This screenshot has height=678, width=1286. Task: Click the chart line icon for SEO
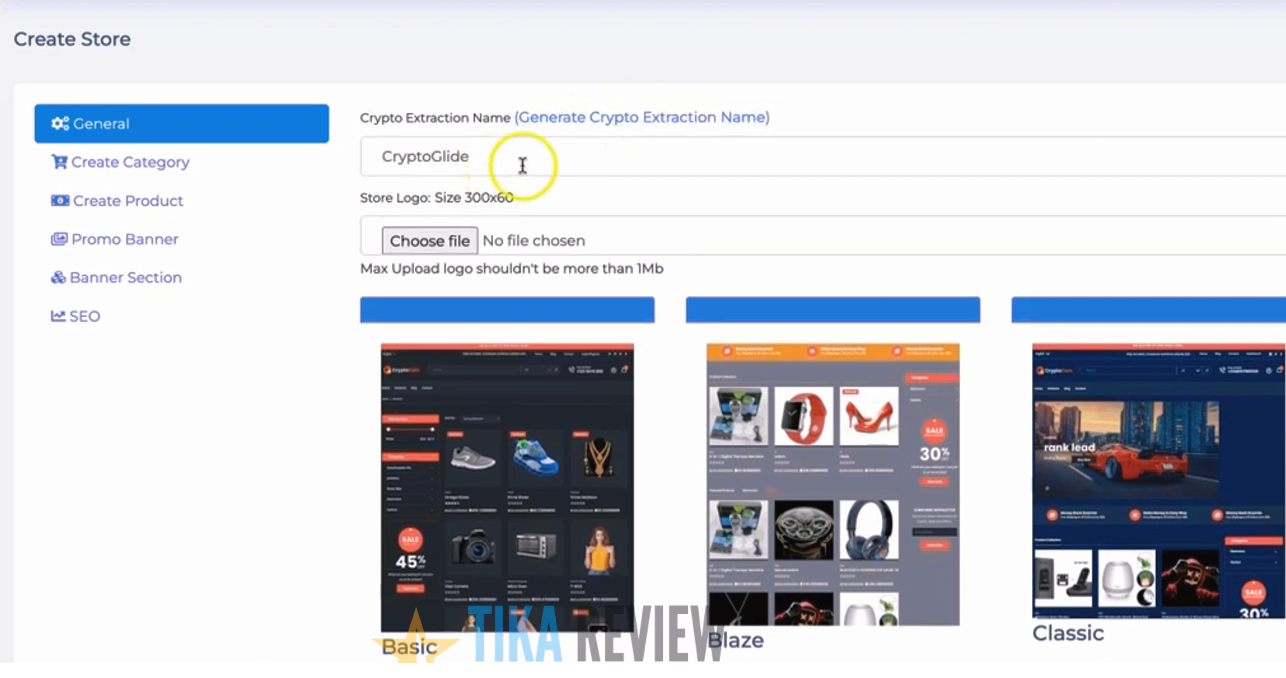click(58, 316)
